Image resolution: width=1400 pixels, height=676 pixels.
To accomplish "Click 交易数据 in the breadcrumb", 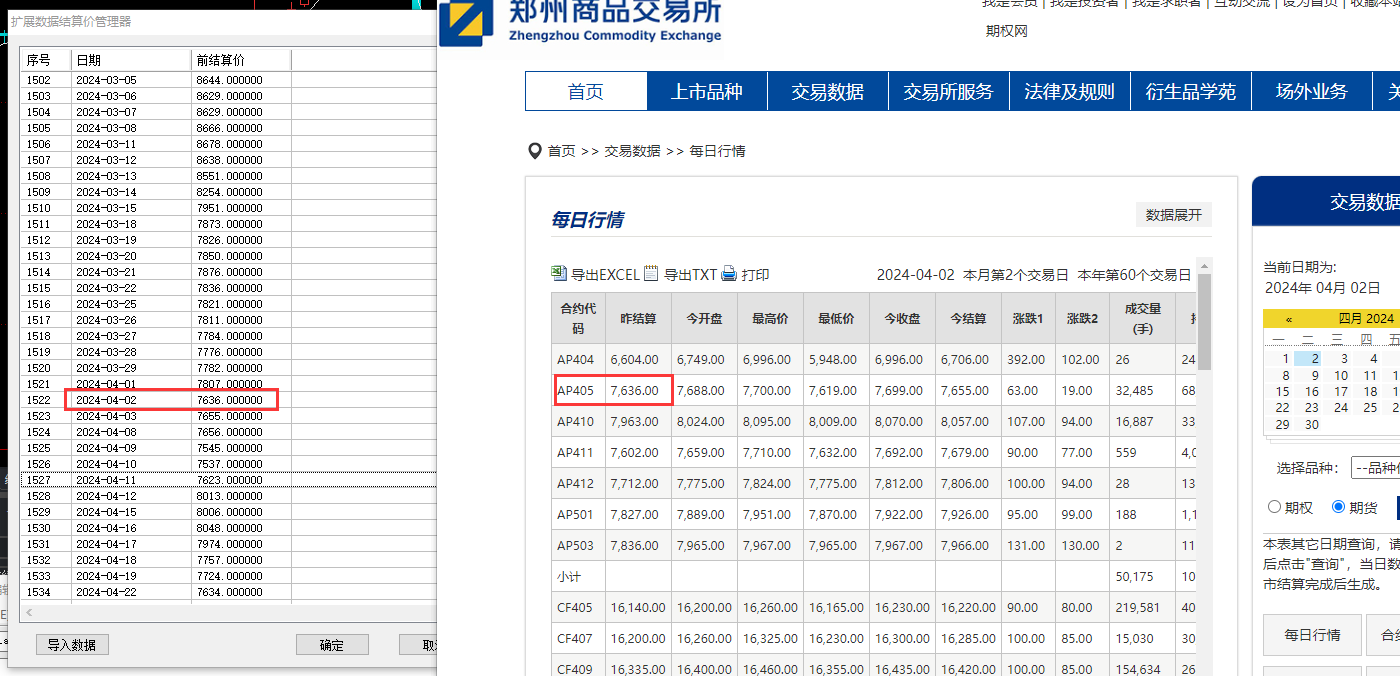I will (632, 151).
